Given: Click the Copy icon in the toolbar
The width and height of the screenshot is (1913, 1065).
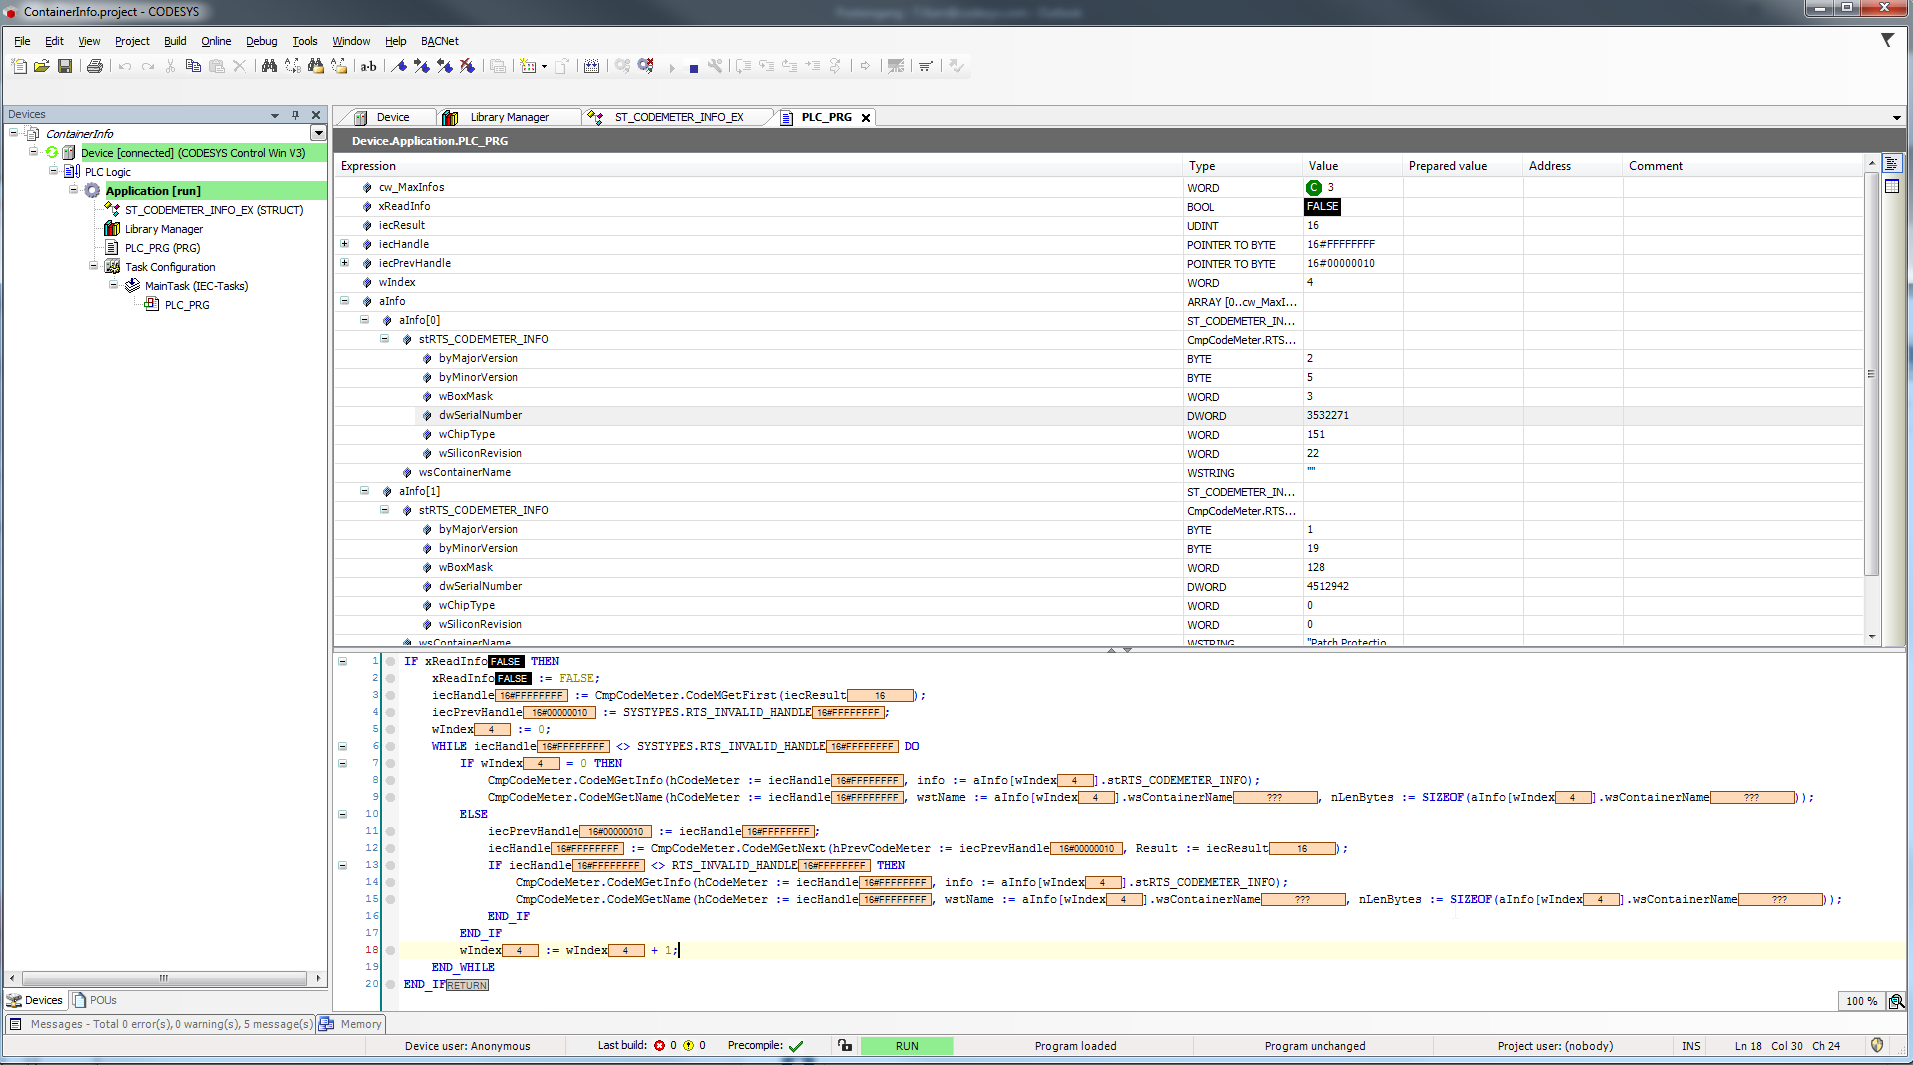Looking at the screenshot, I should tap(193, 66).
